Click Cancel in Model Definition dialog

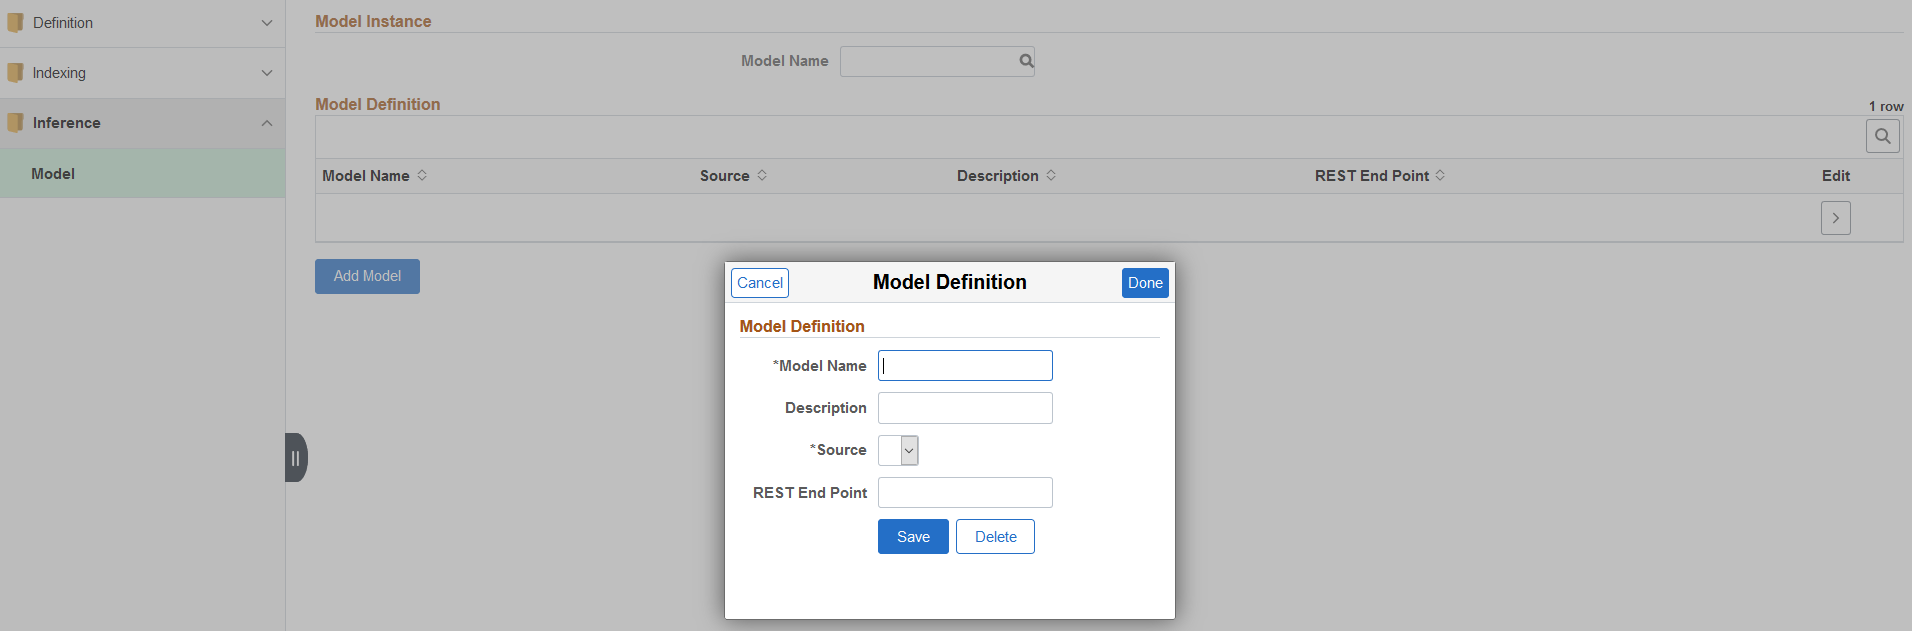(760, 283)
